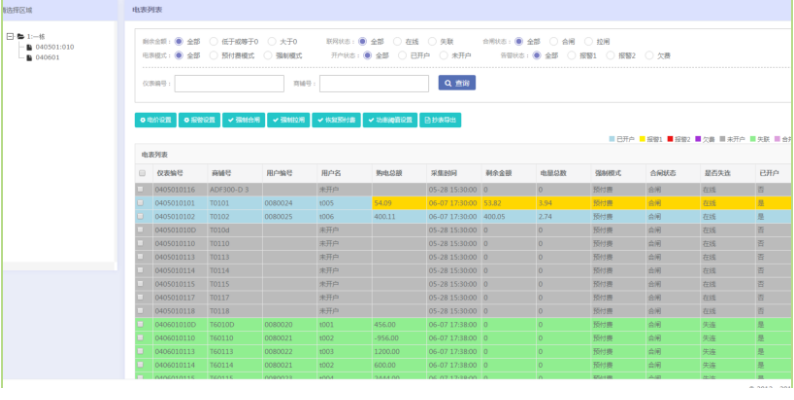Check the row for meter 0405010102
The width and height of the screenshot is (794, 400).
(141, 216)
